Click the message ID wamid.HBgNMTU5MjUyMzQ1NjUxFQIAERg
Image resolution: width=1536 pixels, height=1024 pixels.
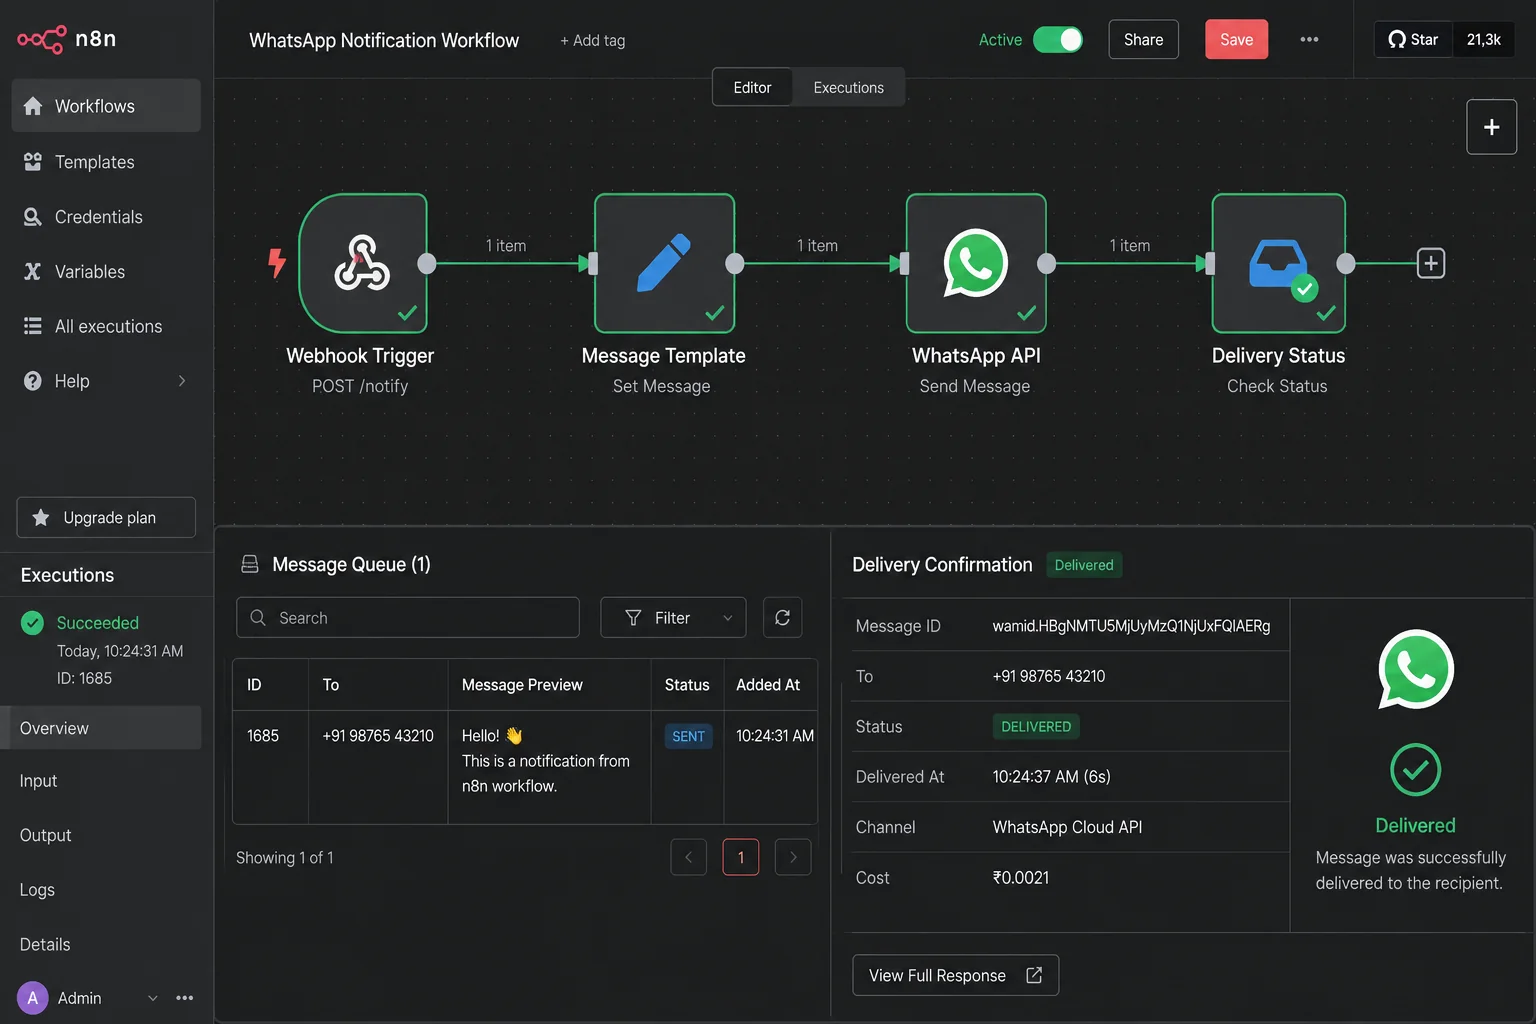(x=1131, y=626)
